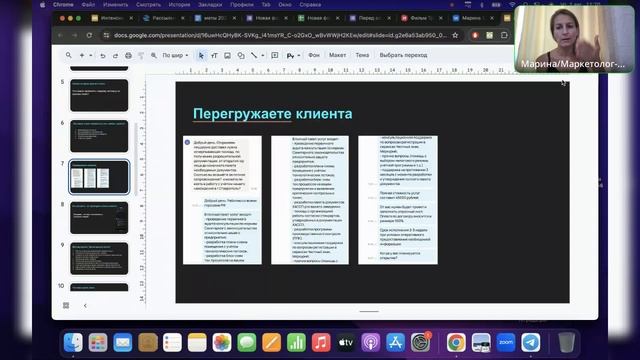Select slide 8 thumbnail in filmstrip
Screen dimensions: 640x360
(x=99, y=218)
